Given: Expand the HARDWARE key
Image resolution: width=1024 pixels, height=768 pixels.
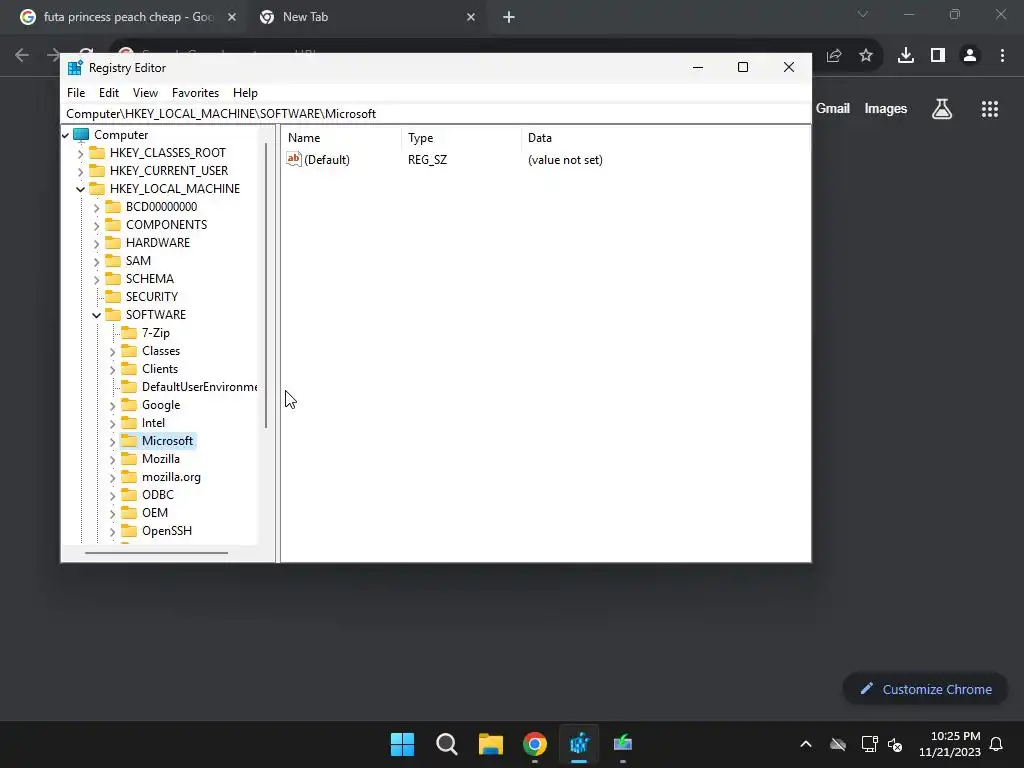Looking at the screenshot, I should (x=97, y=244).
